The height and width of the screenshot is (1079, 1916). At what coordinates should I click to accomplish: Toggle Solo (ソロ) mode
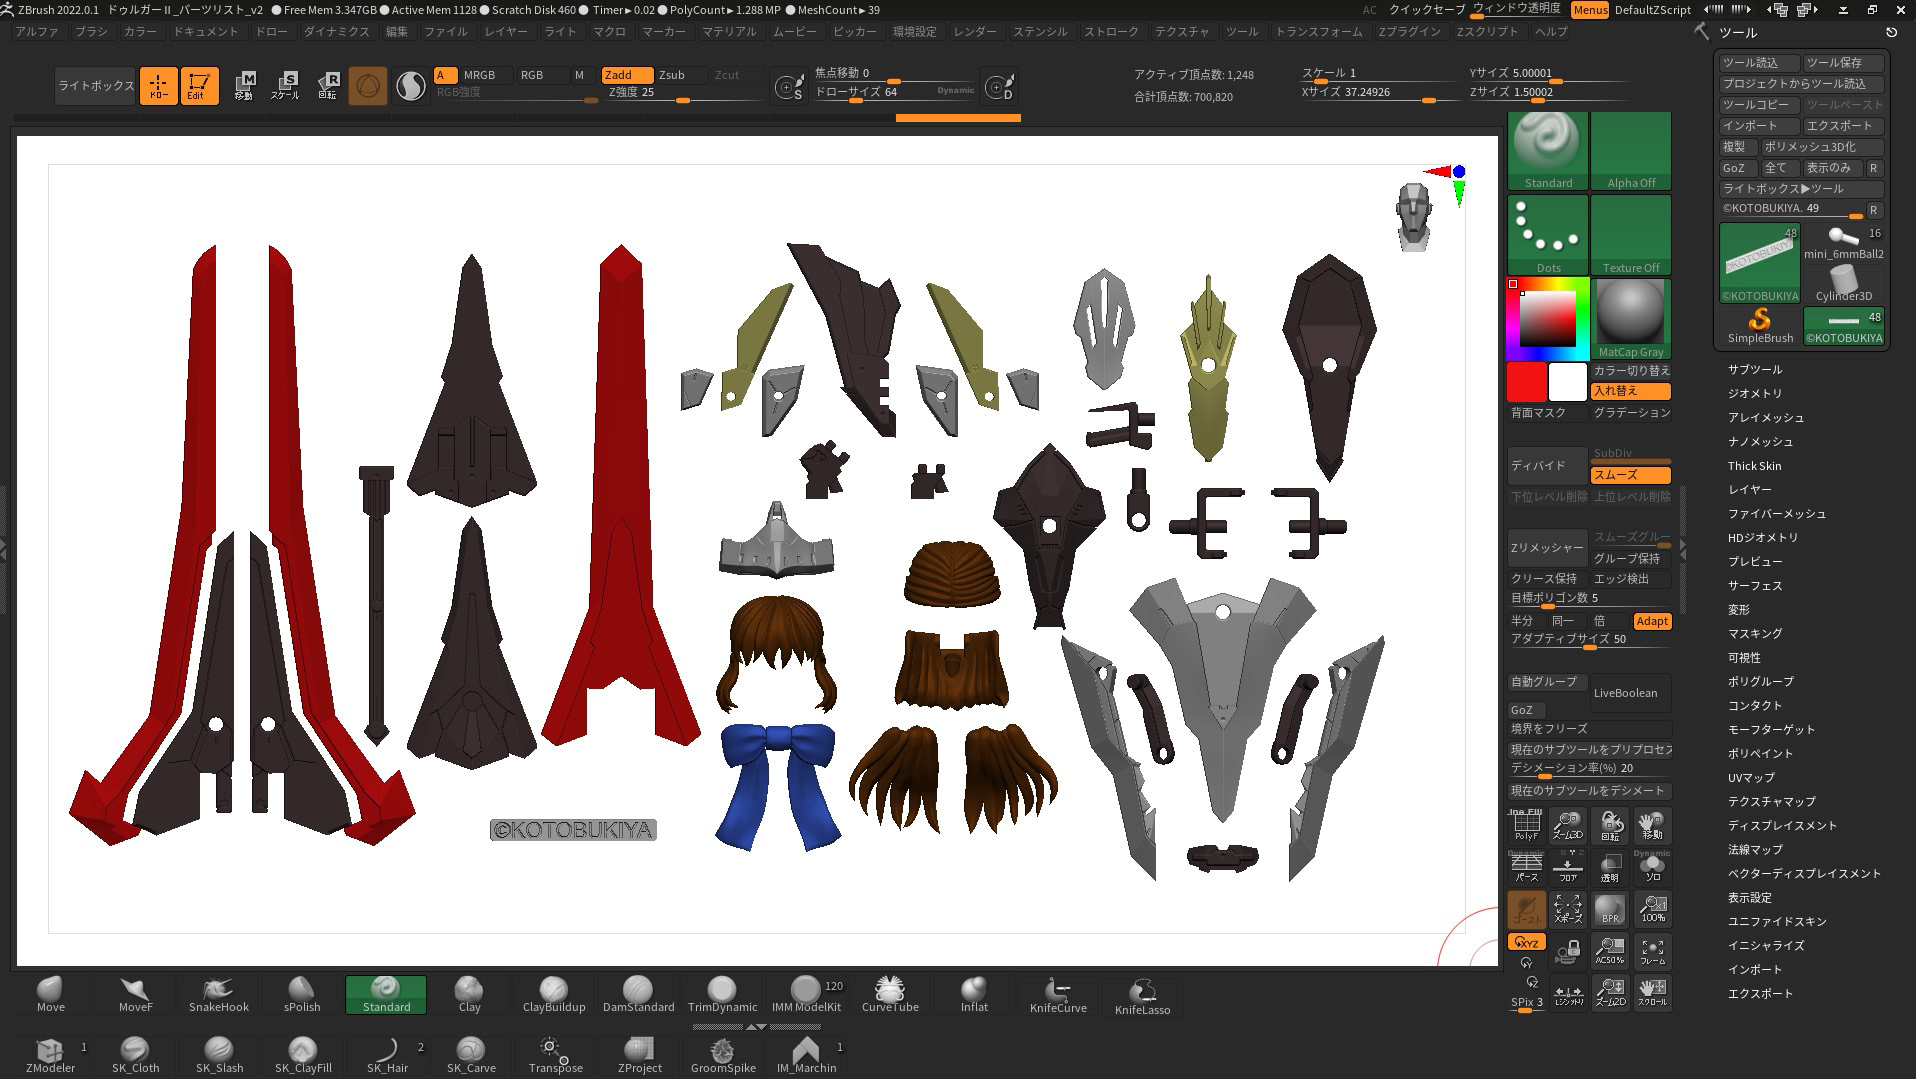(x=1653, y=867)
